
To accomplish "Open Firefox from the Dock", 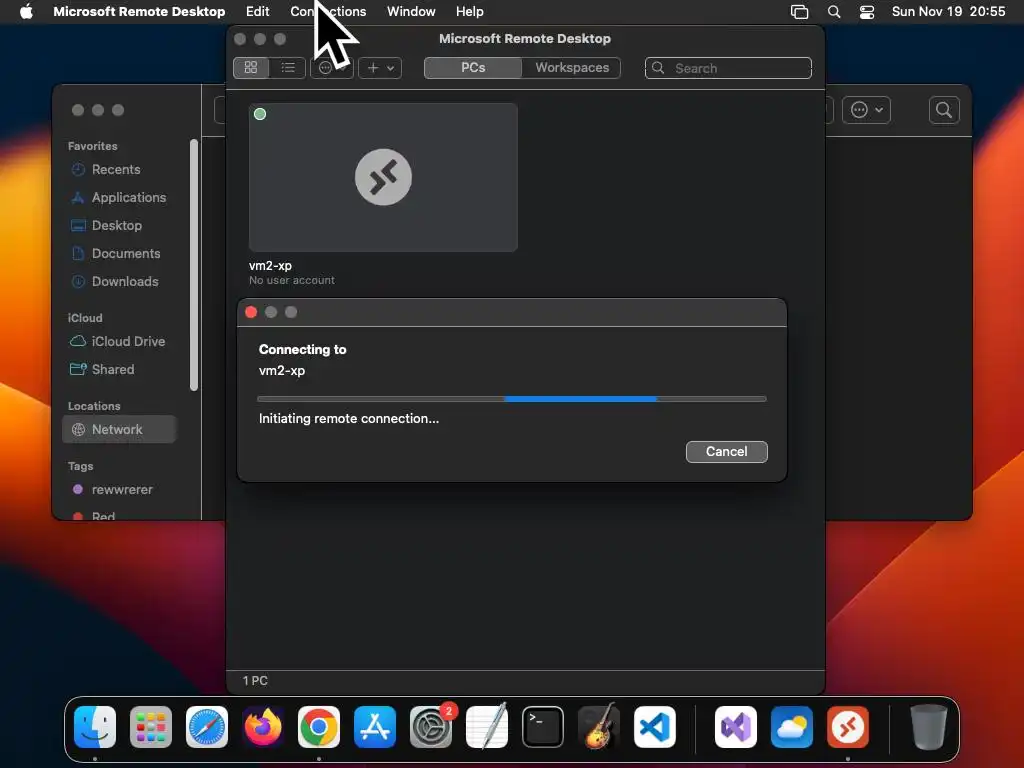I will [263, 727].
